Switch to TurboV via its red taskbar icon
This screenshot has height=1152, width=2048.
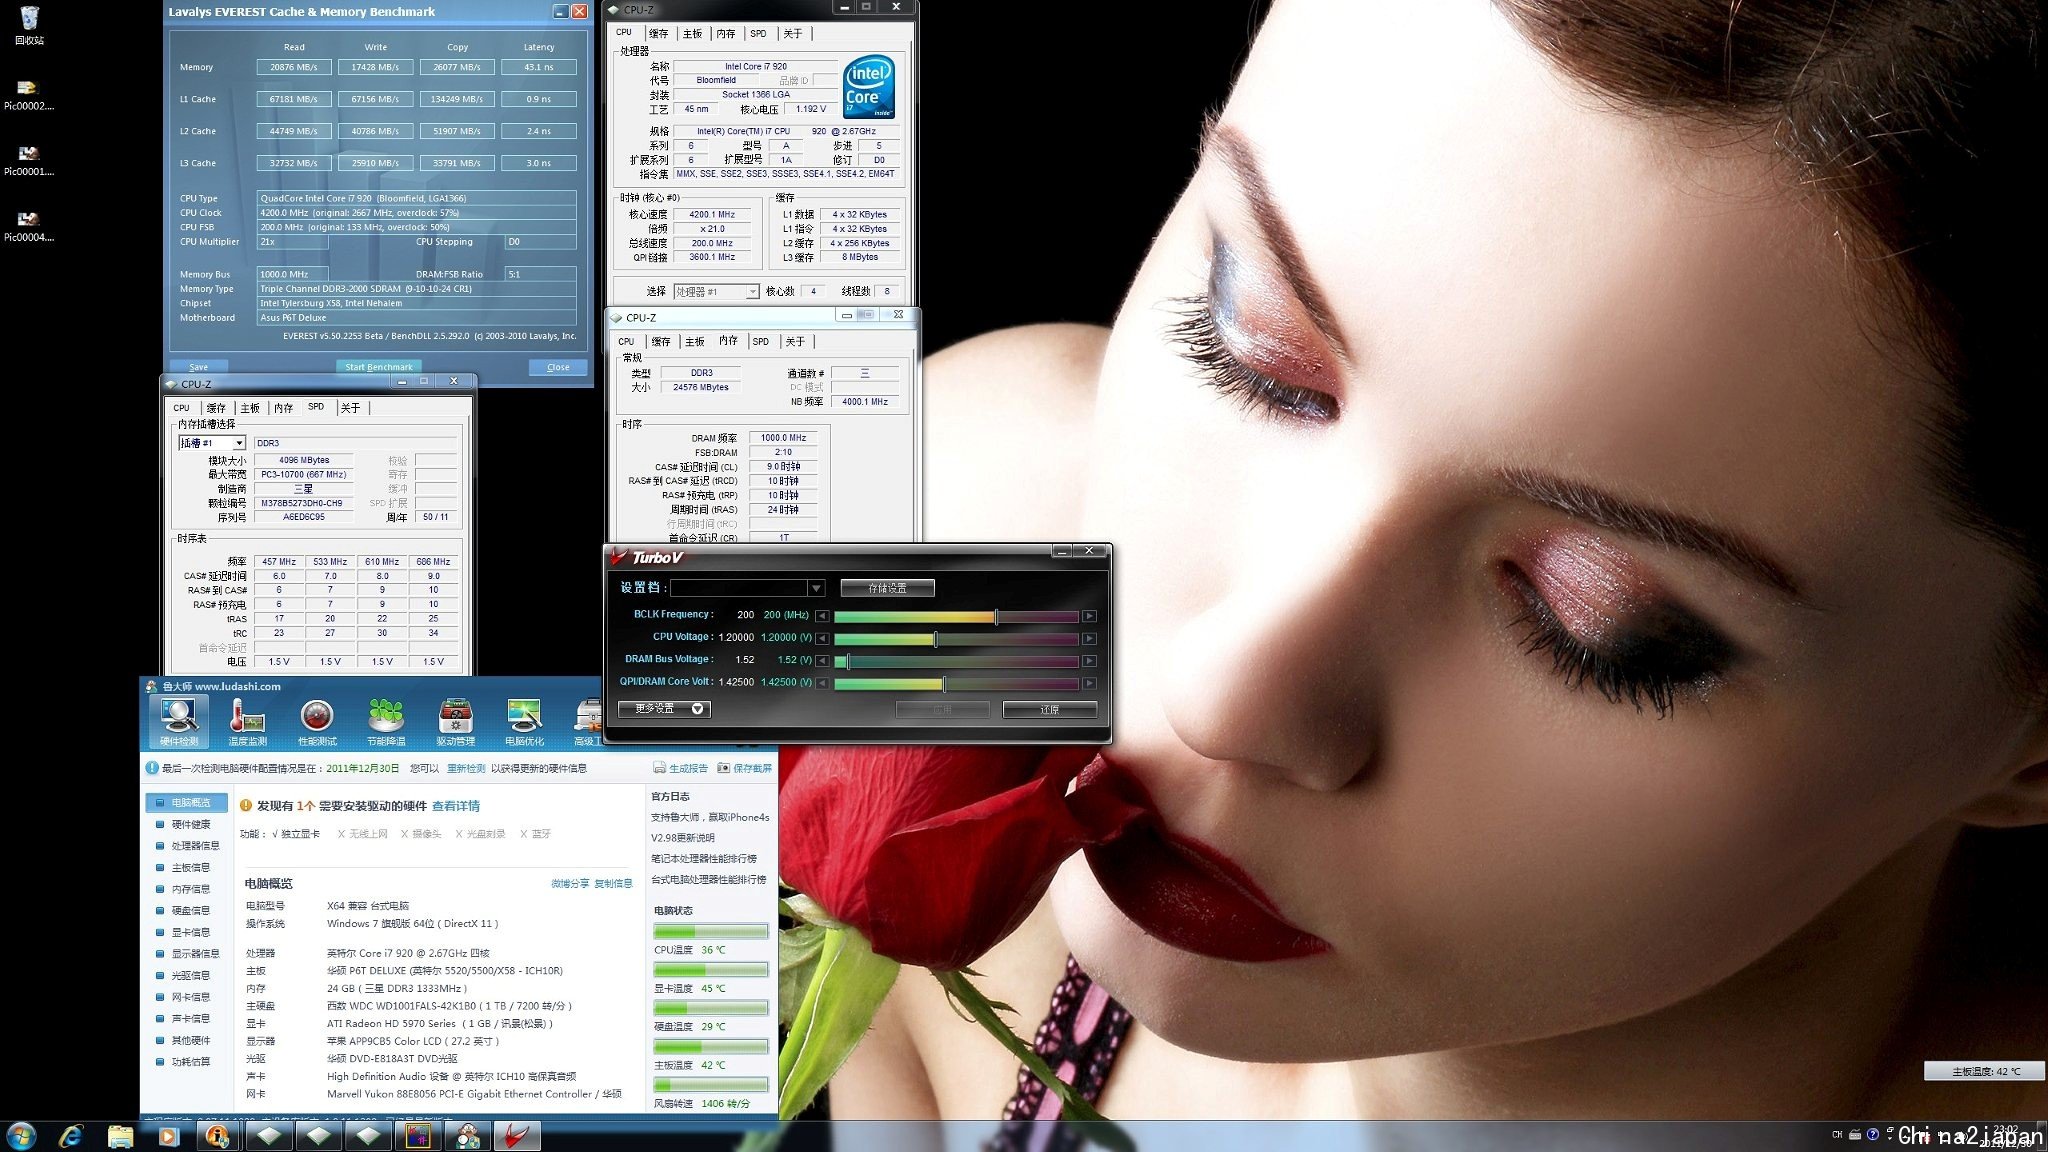pyautogui.click(x=516, y=1136)
